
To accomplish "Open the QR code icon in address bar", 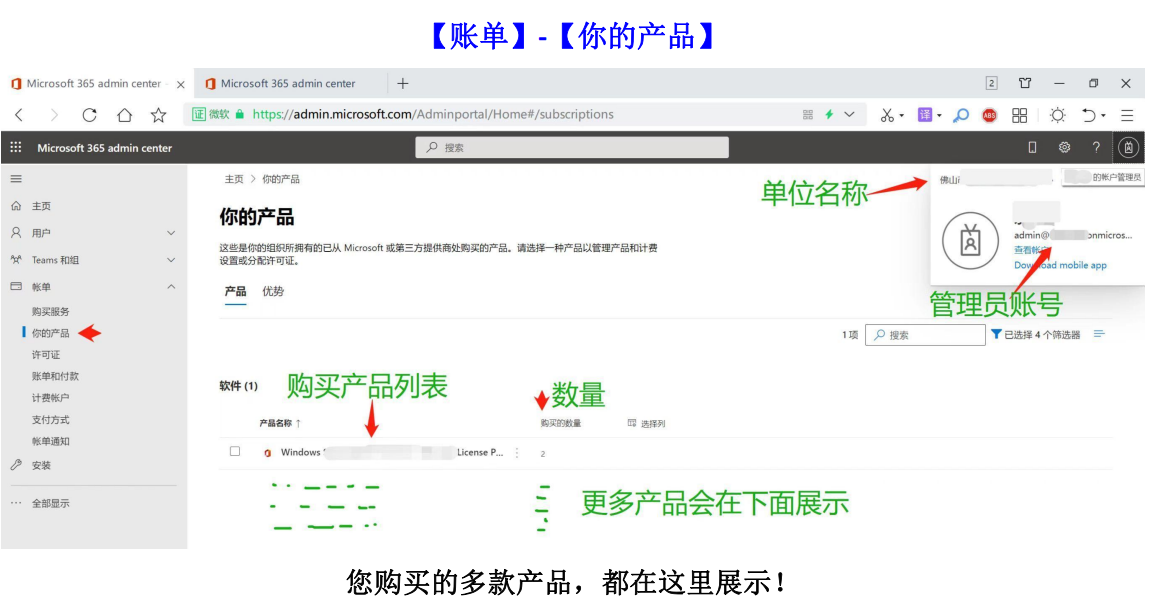I will coord(808,114).
